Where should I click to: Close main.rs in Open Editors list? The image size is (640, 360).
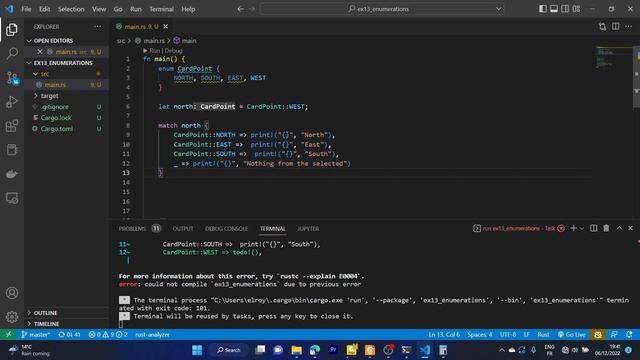40,52
